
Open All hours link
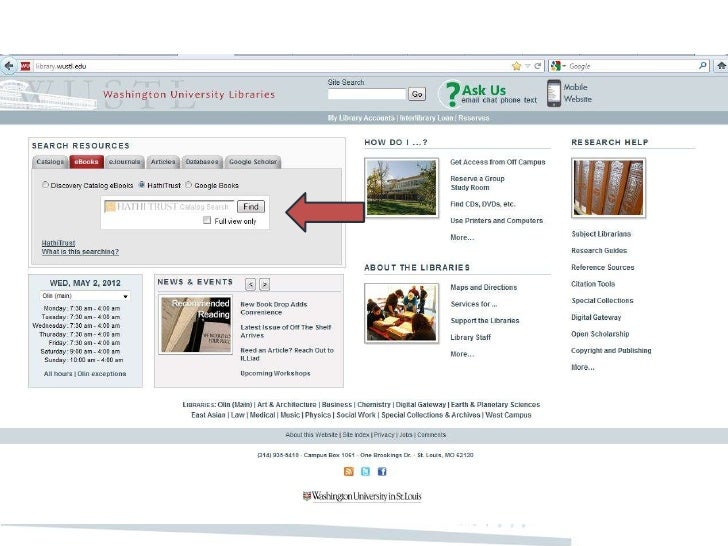point(58,374)
